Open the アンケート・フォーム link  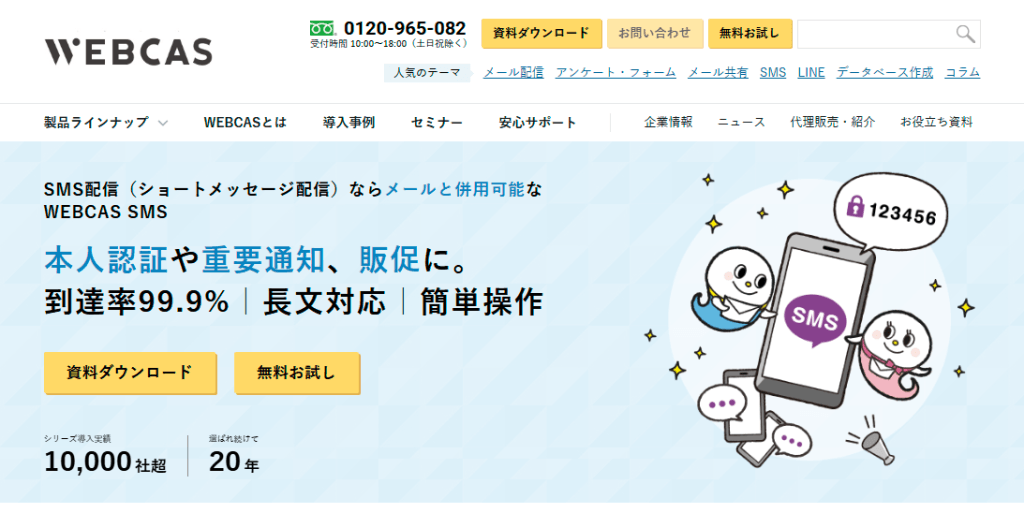coord(616,73)
